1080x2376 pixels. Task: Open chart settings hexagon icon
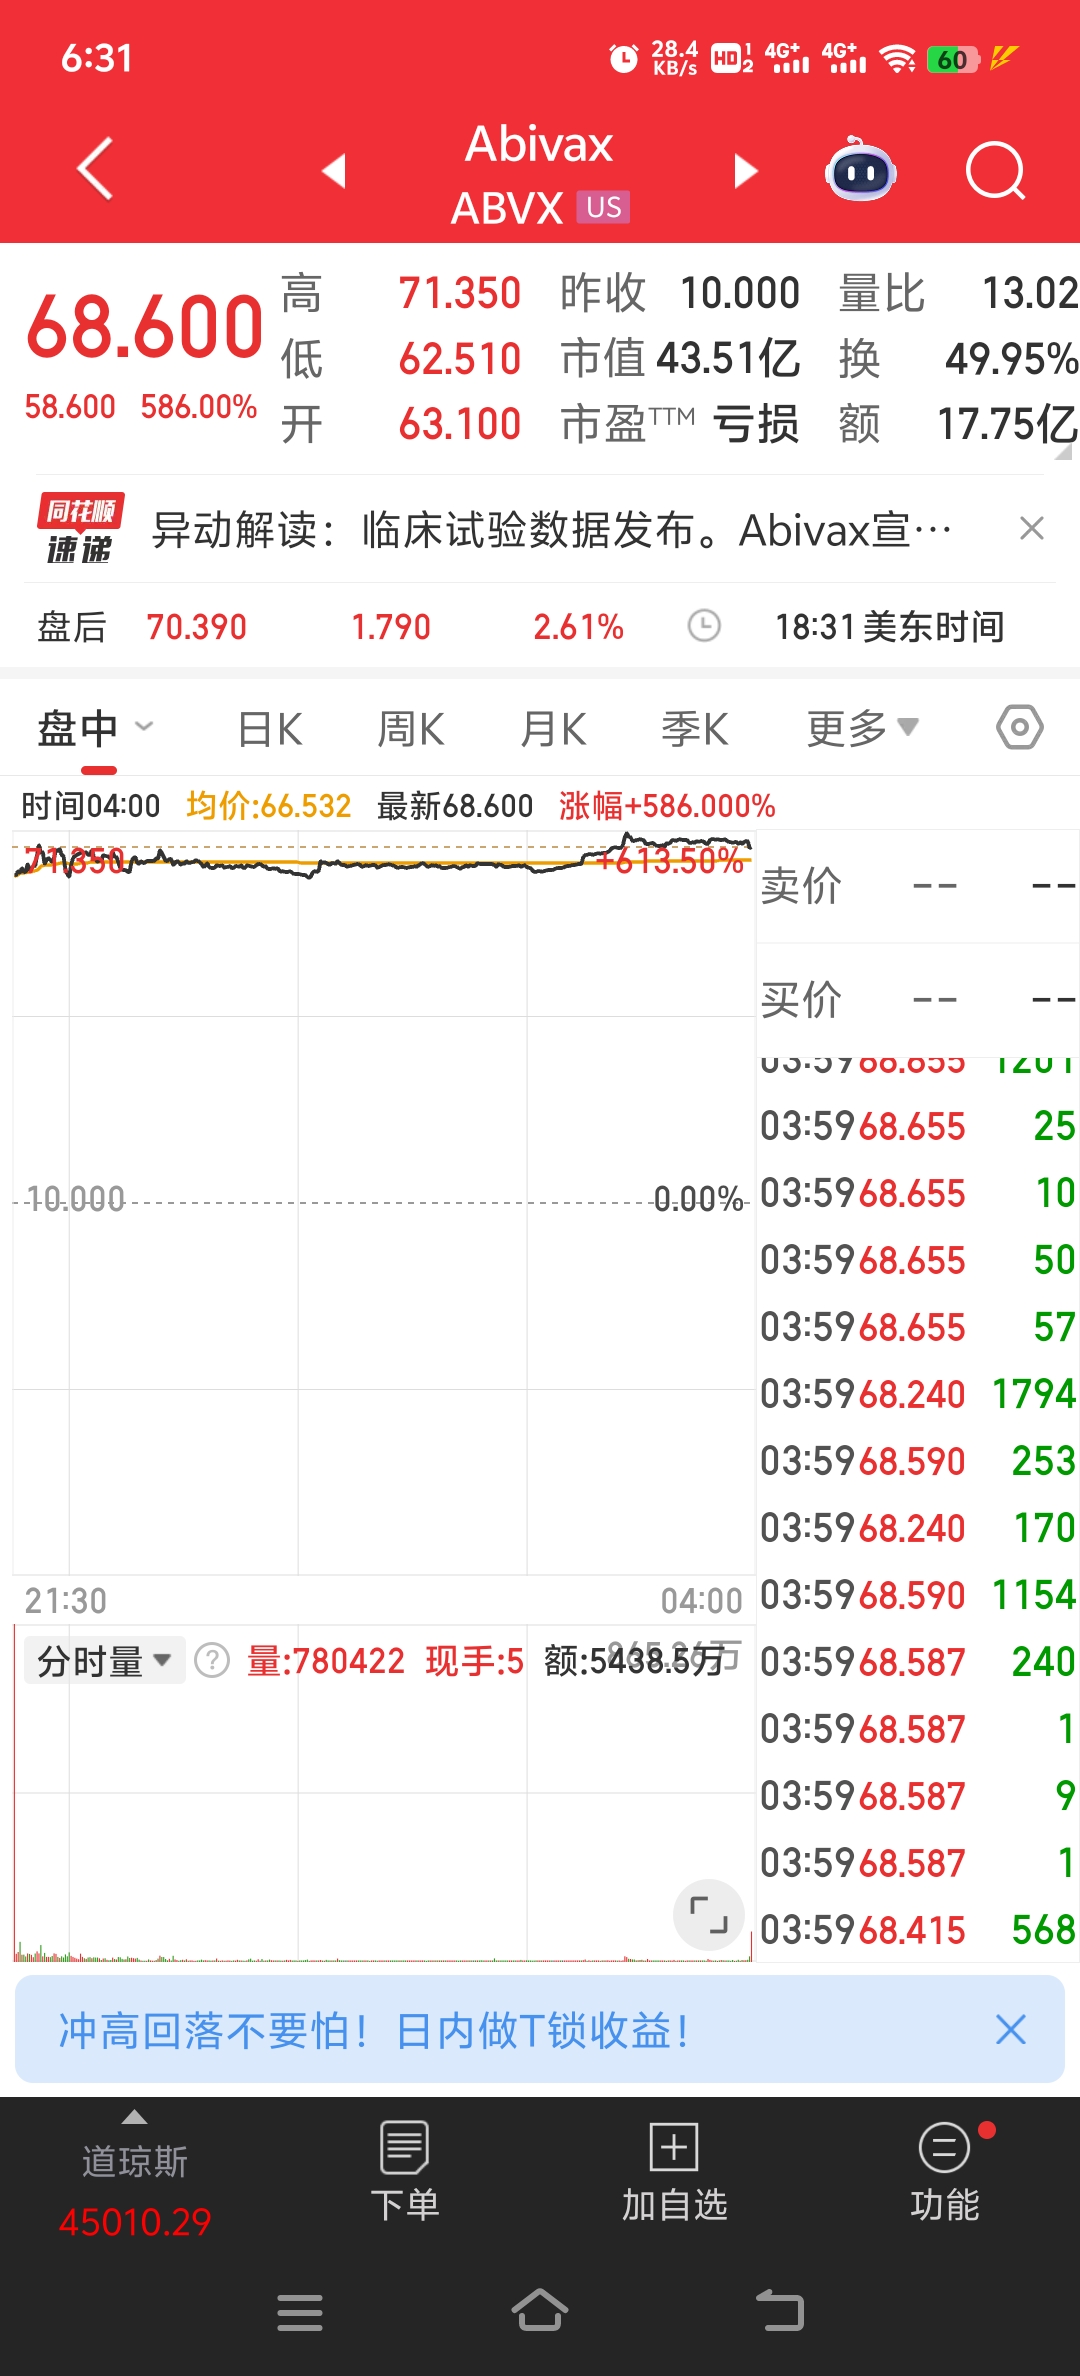click(1019, 727)
